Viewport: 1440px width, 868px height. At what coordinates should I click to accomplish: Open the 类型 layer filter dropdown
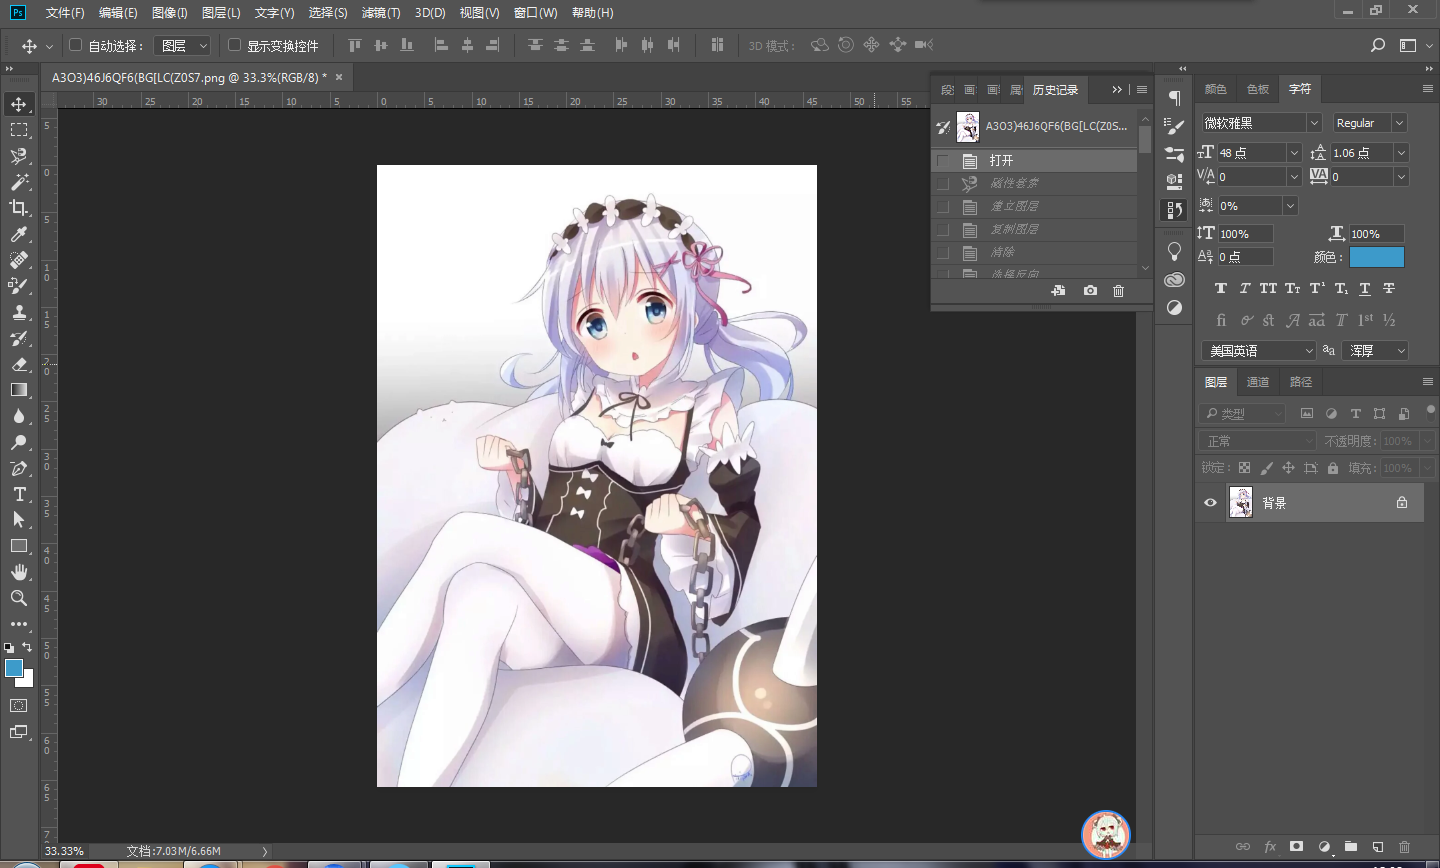tap(1244, 413)
